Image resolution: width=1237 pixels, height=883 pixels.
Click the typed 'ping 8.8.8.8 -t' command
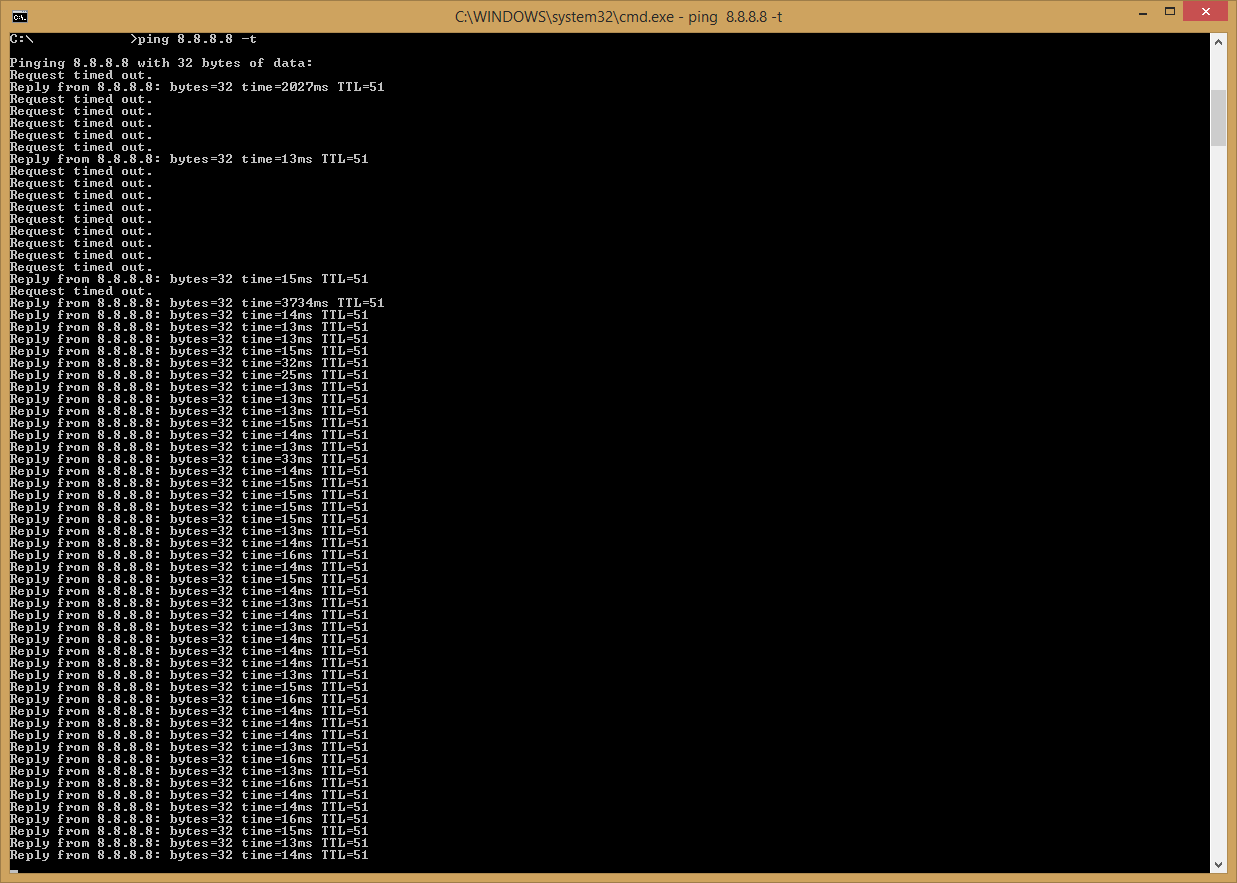[197, 39]
